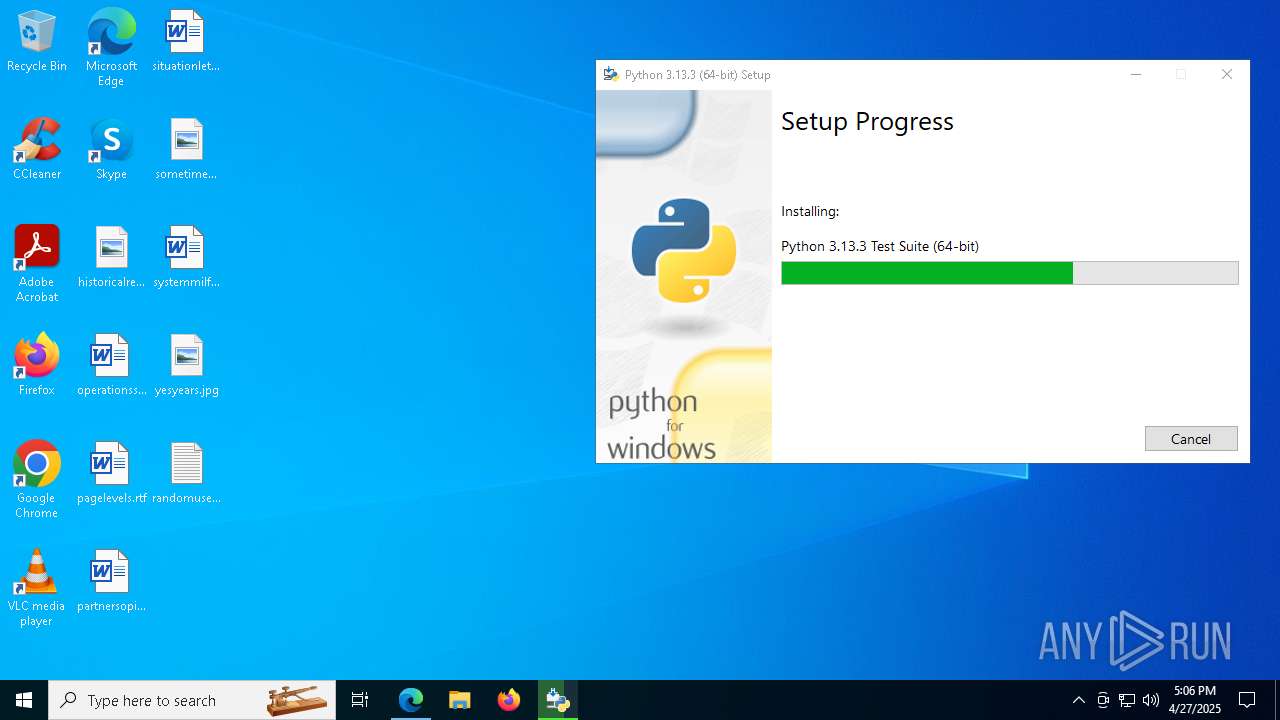This screenshot has width=1280, height=720.
Task: Open the CCleaner desktop shortcut
Action: coord(37,150)
